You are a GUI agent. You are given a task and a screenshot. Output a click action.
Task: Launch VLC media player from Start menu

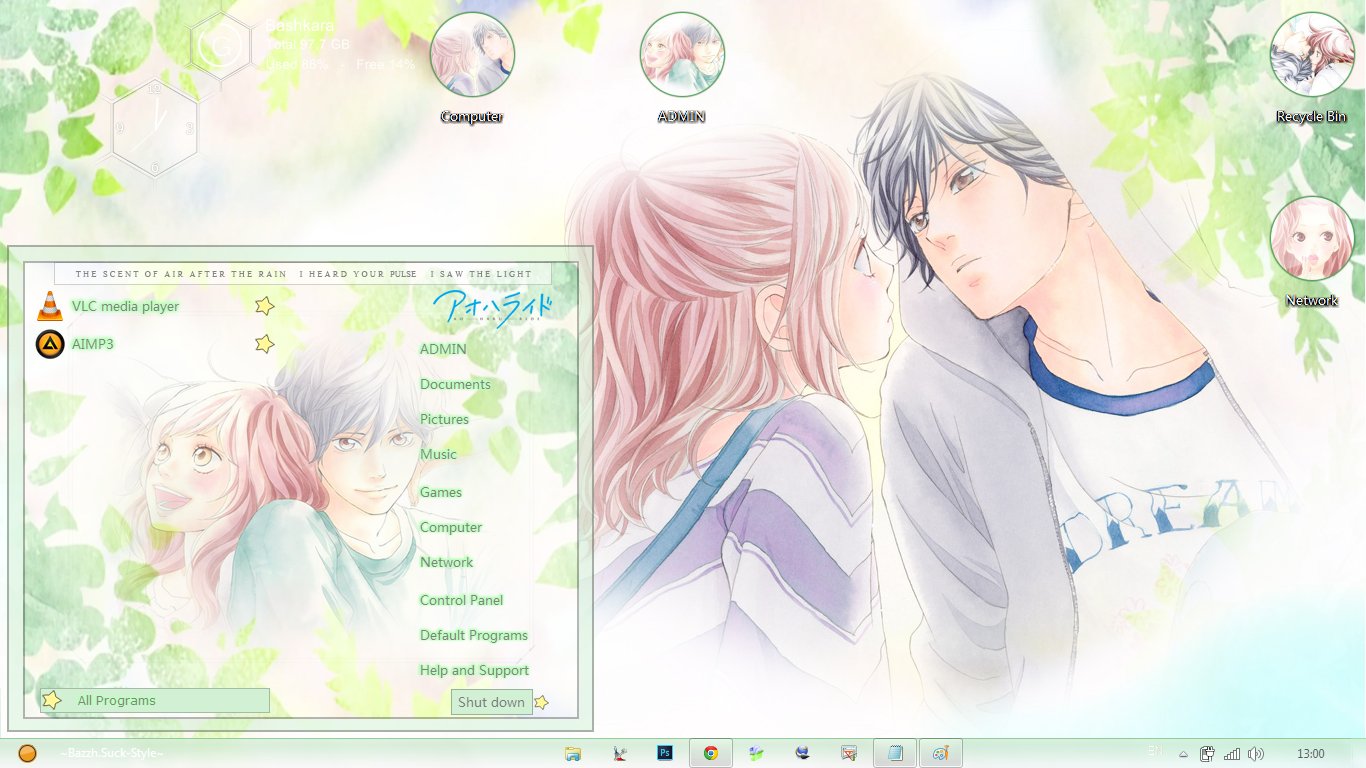[125, 306]
